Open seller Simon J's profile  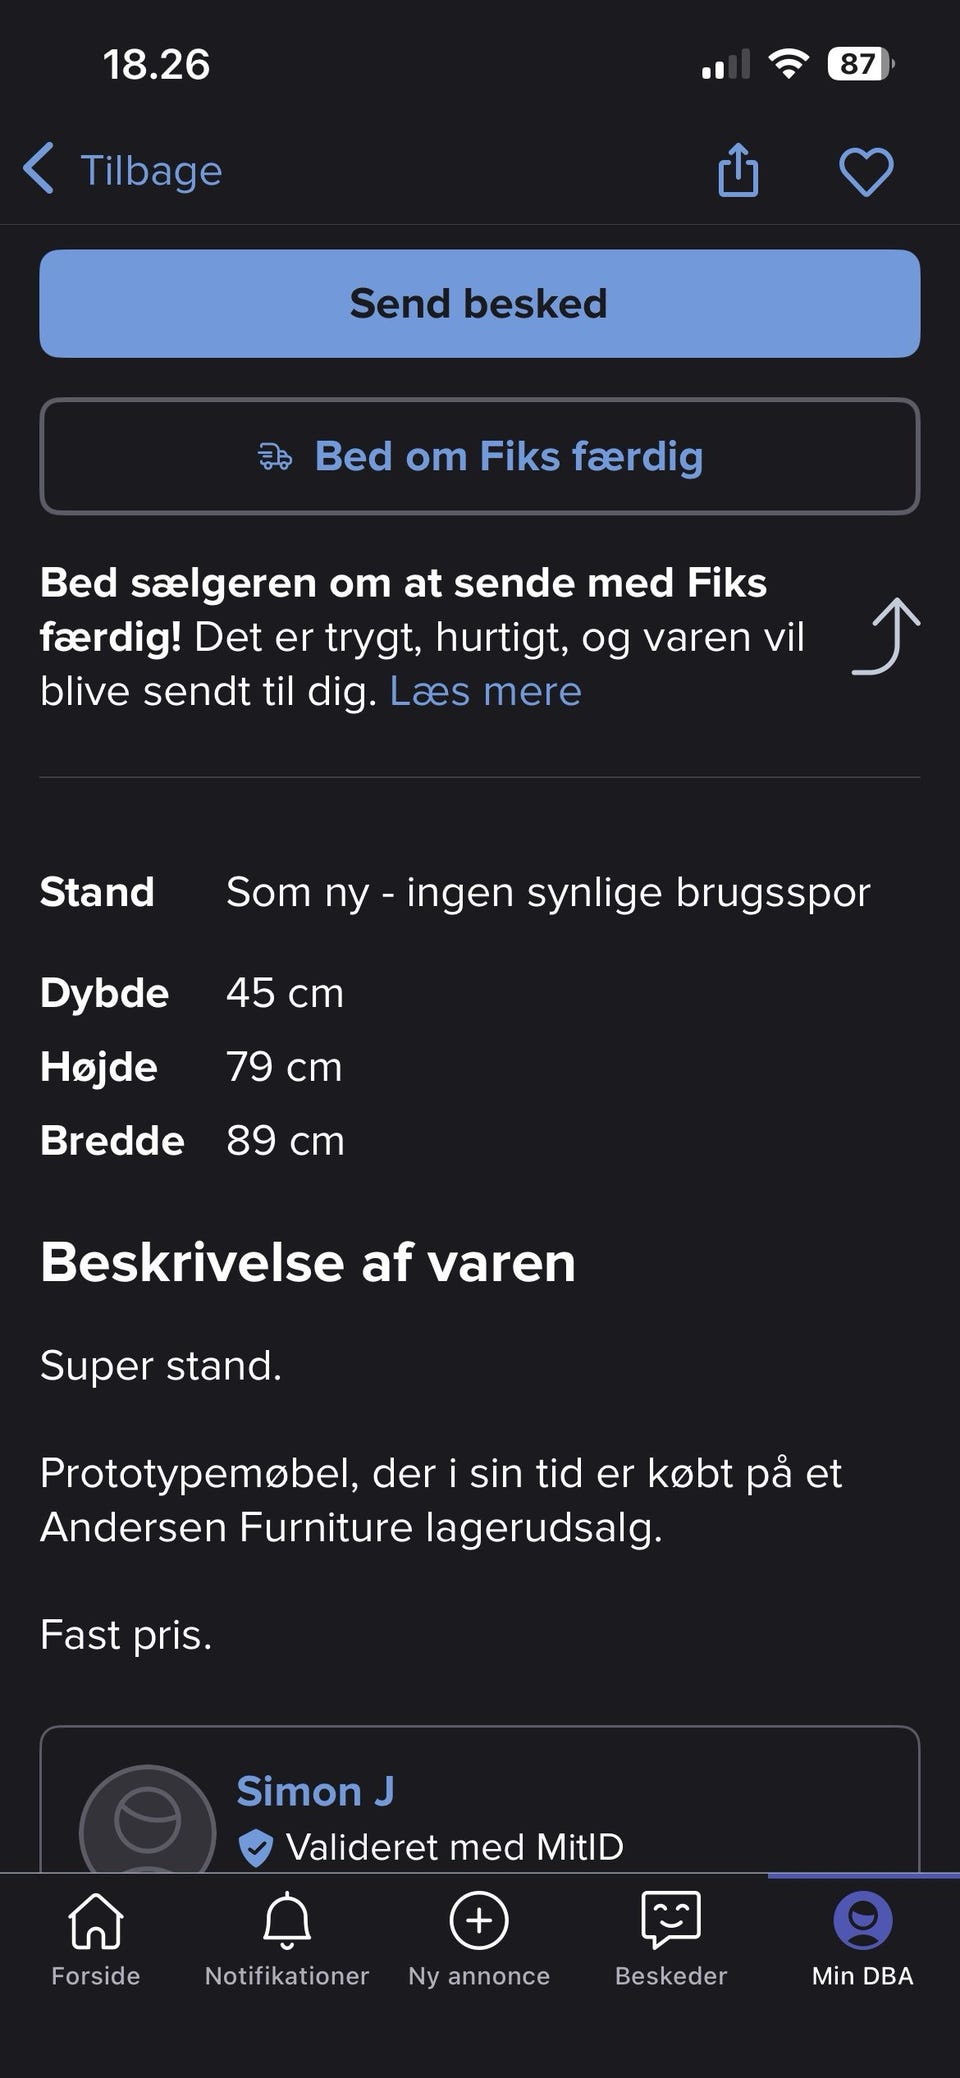(315, 1791)
